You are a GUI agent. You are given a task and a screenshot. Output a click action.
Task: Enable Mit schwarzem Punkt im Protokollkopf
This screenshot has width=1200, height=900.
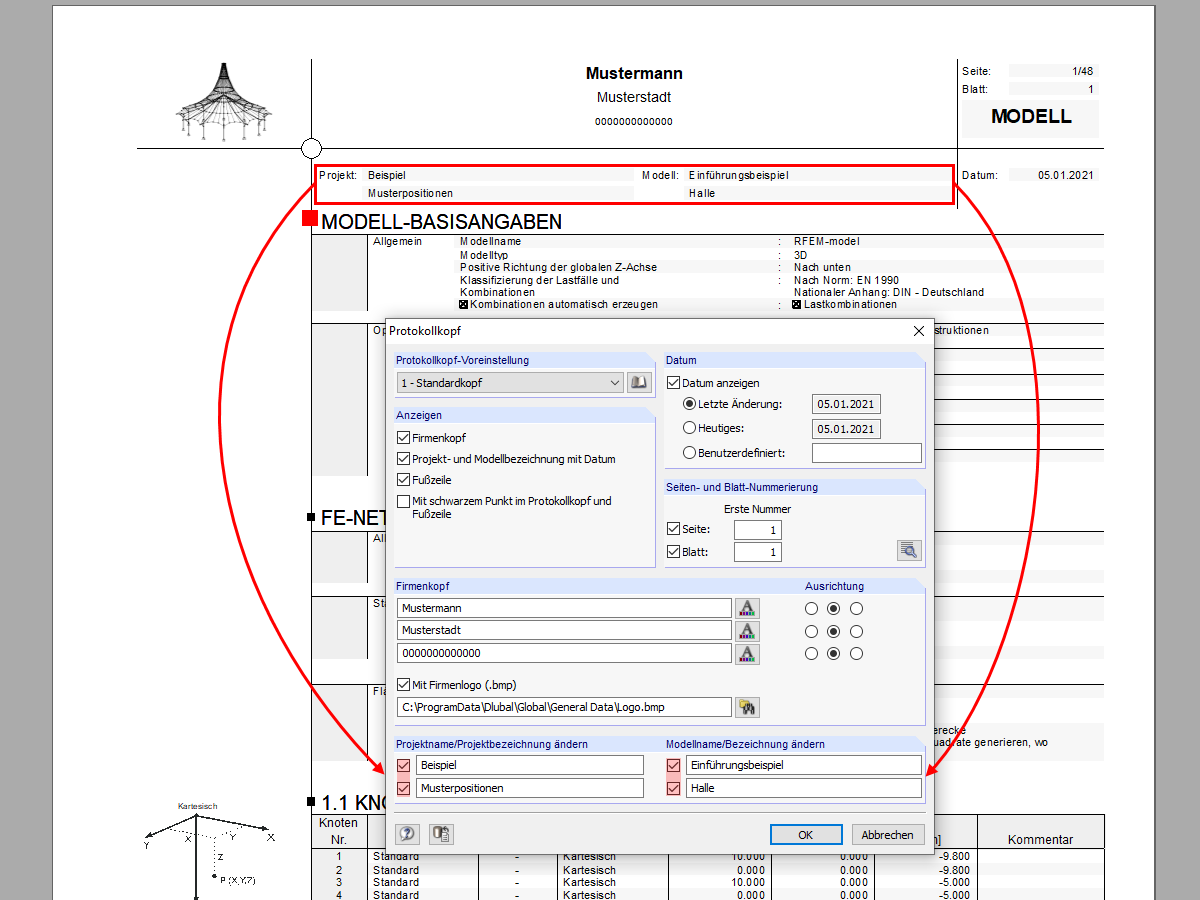point(404,501)
